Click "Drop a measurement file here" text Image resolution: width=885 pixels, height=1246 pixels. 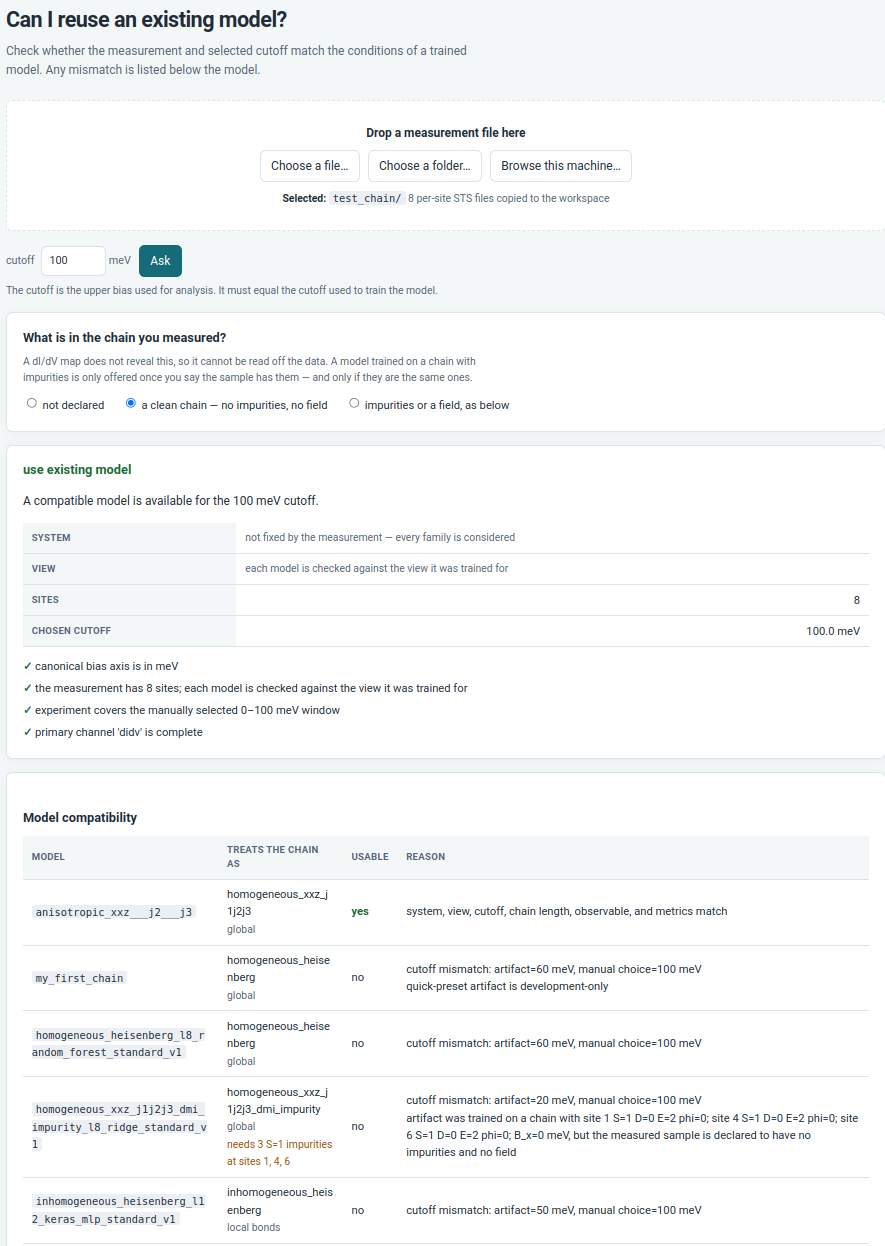(446, 133)
